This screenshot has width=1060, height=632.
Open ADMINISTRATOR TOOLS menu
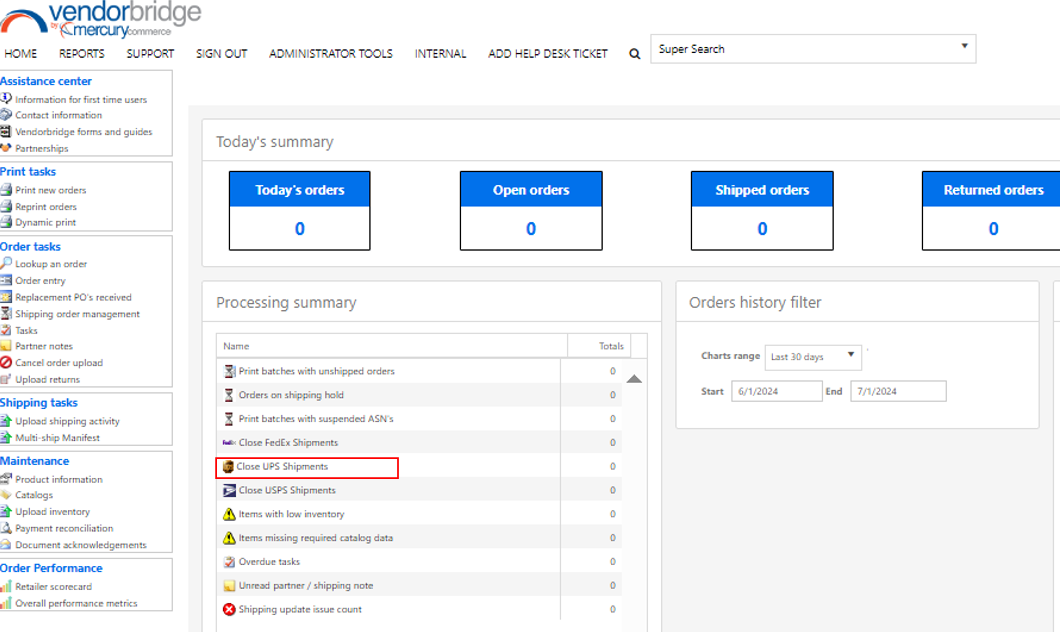331,53
